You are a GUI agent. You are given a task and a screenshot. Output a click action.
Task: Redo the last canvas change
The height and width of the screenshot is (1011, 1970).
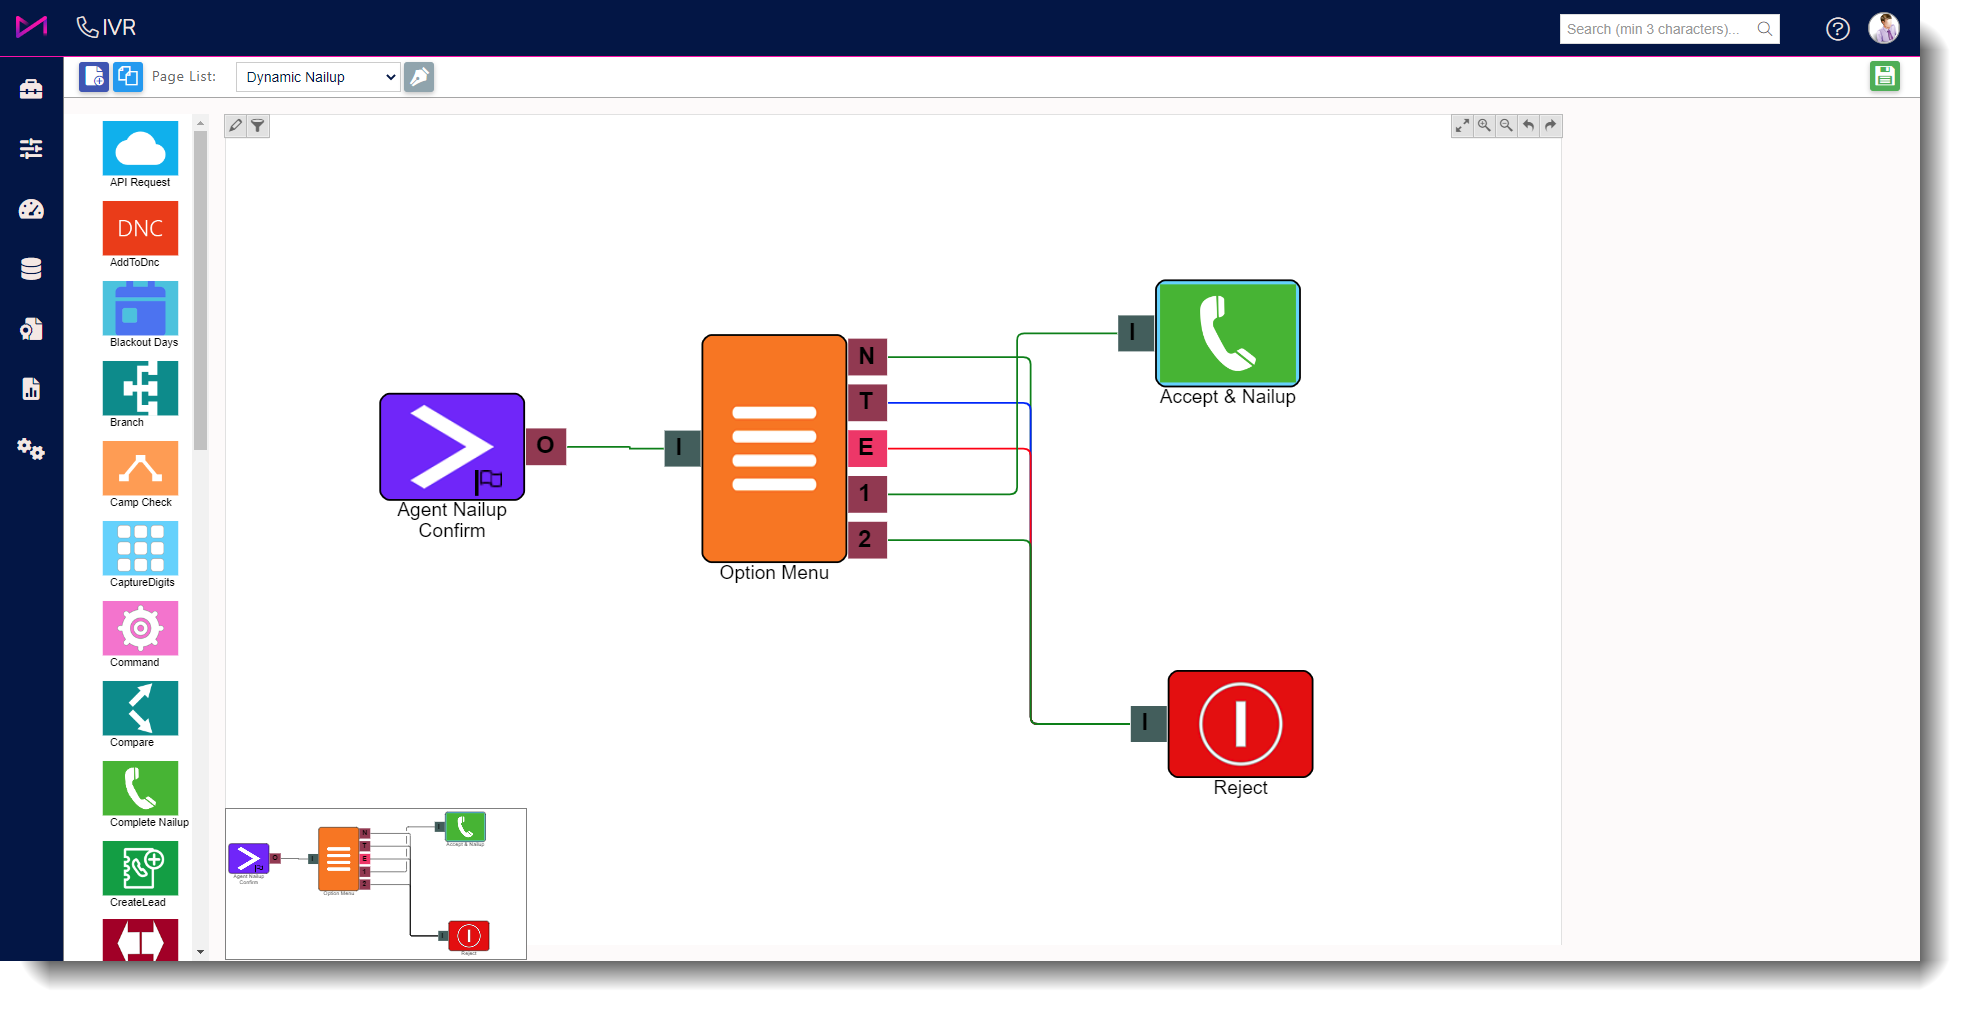1550,125
